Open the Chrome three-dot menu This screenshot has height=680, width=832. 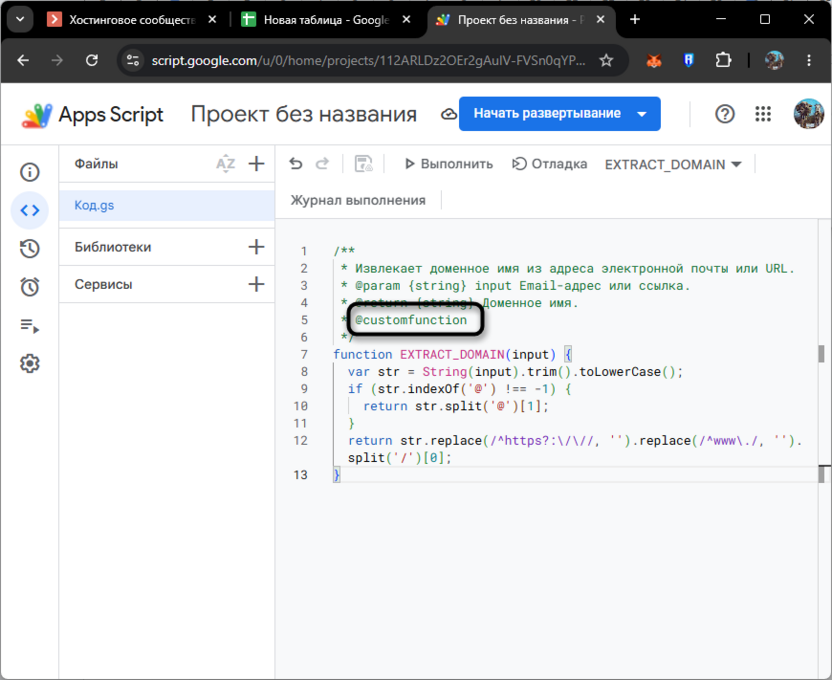[809, 60]
